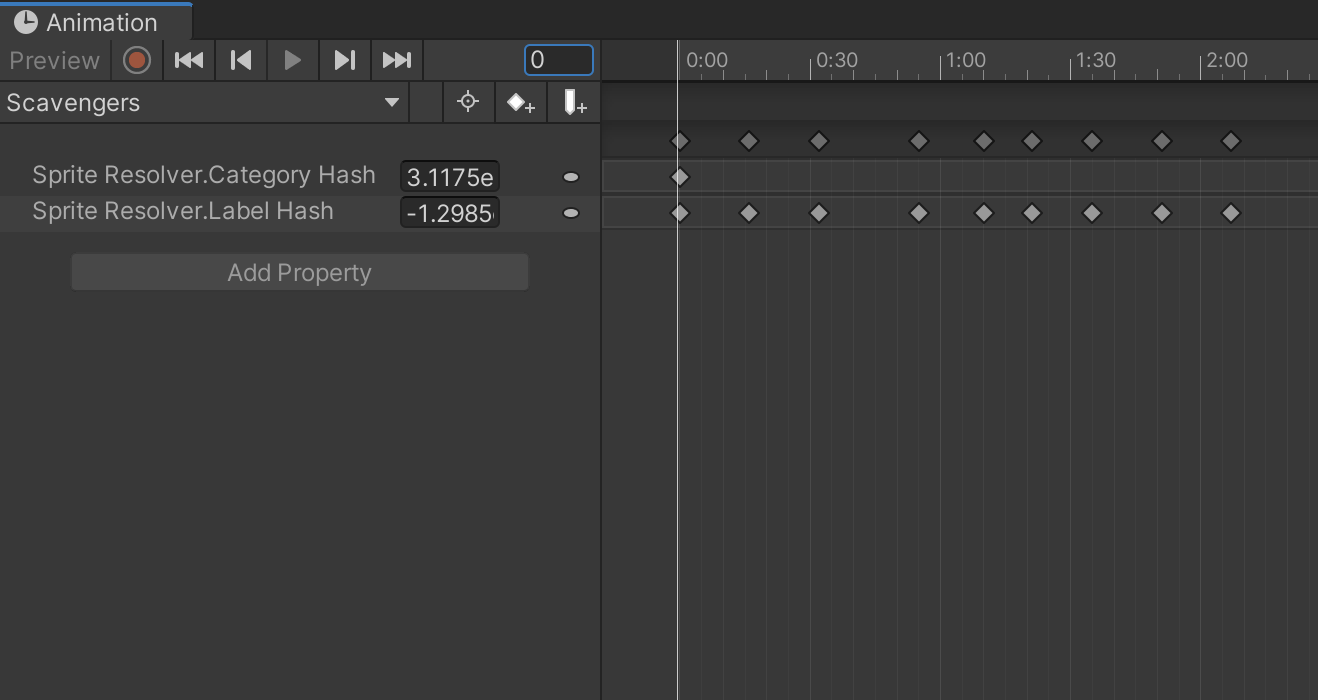Click the 0:00 mark on the time ruler
1318x700 pixels.
706,60
